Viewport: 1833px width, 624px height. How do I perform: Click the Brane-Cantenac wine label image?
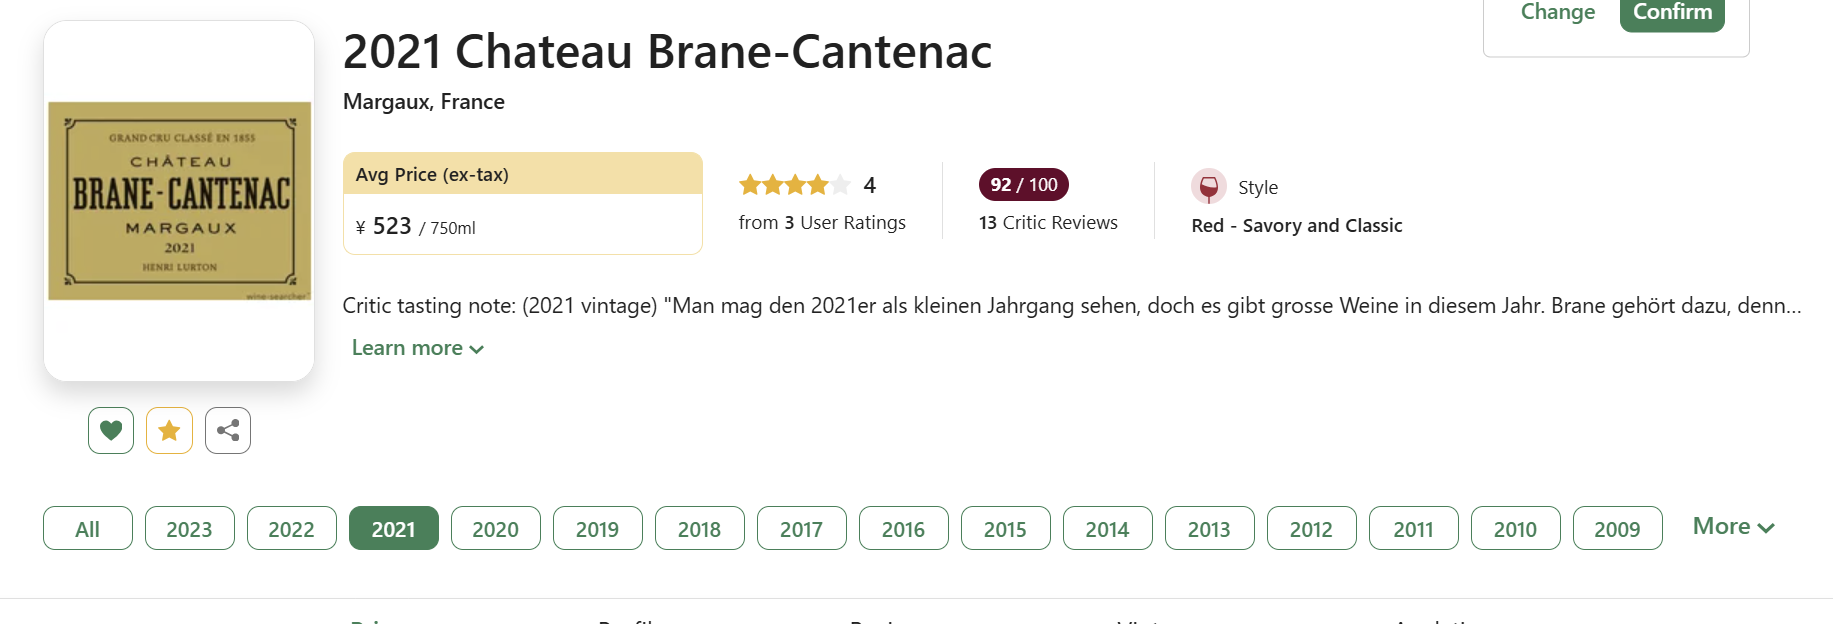[x=180, y=200]
